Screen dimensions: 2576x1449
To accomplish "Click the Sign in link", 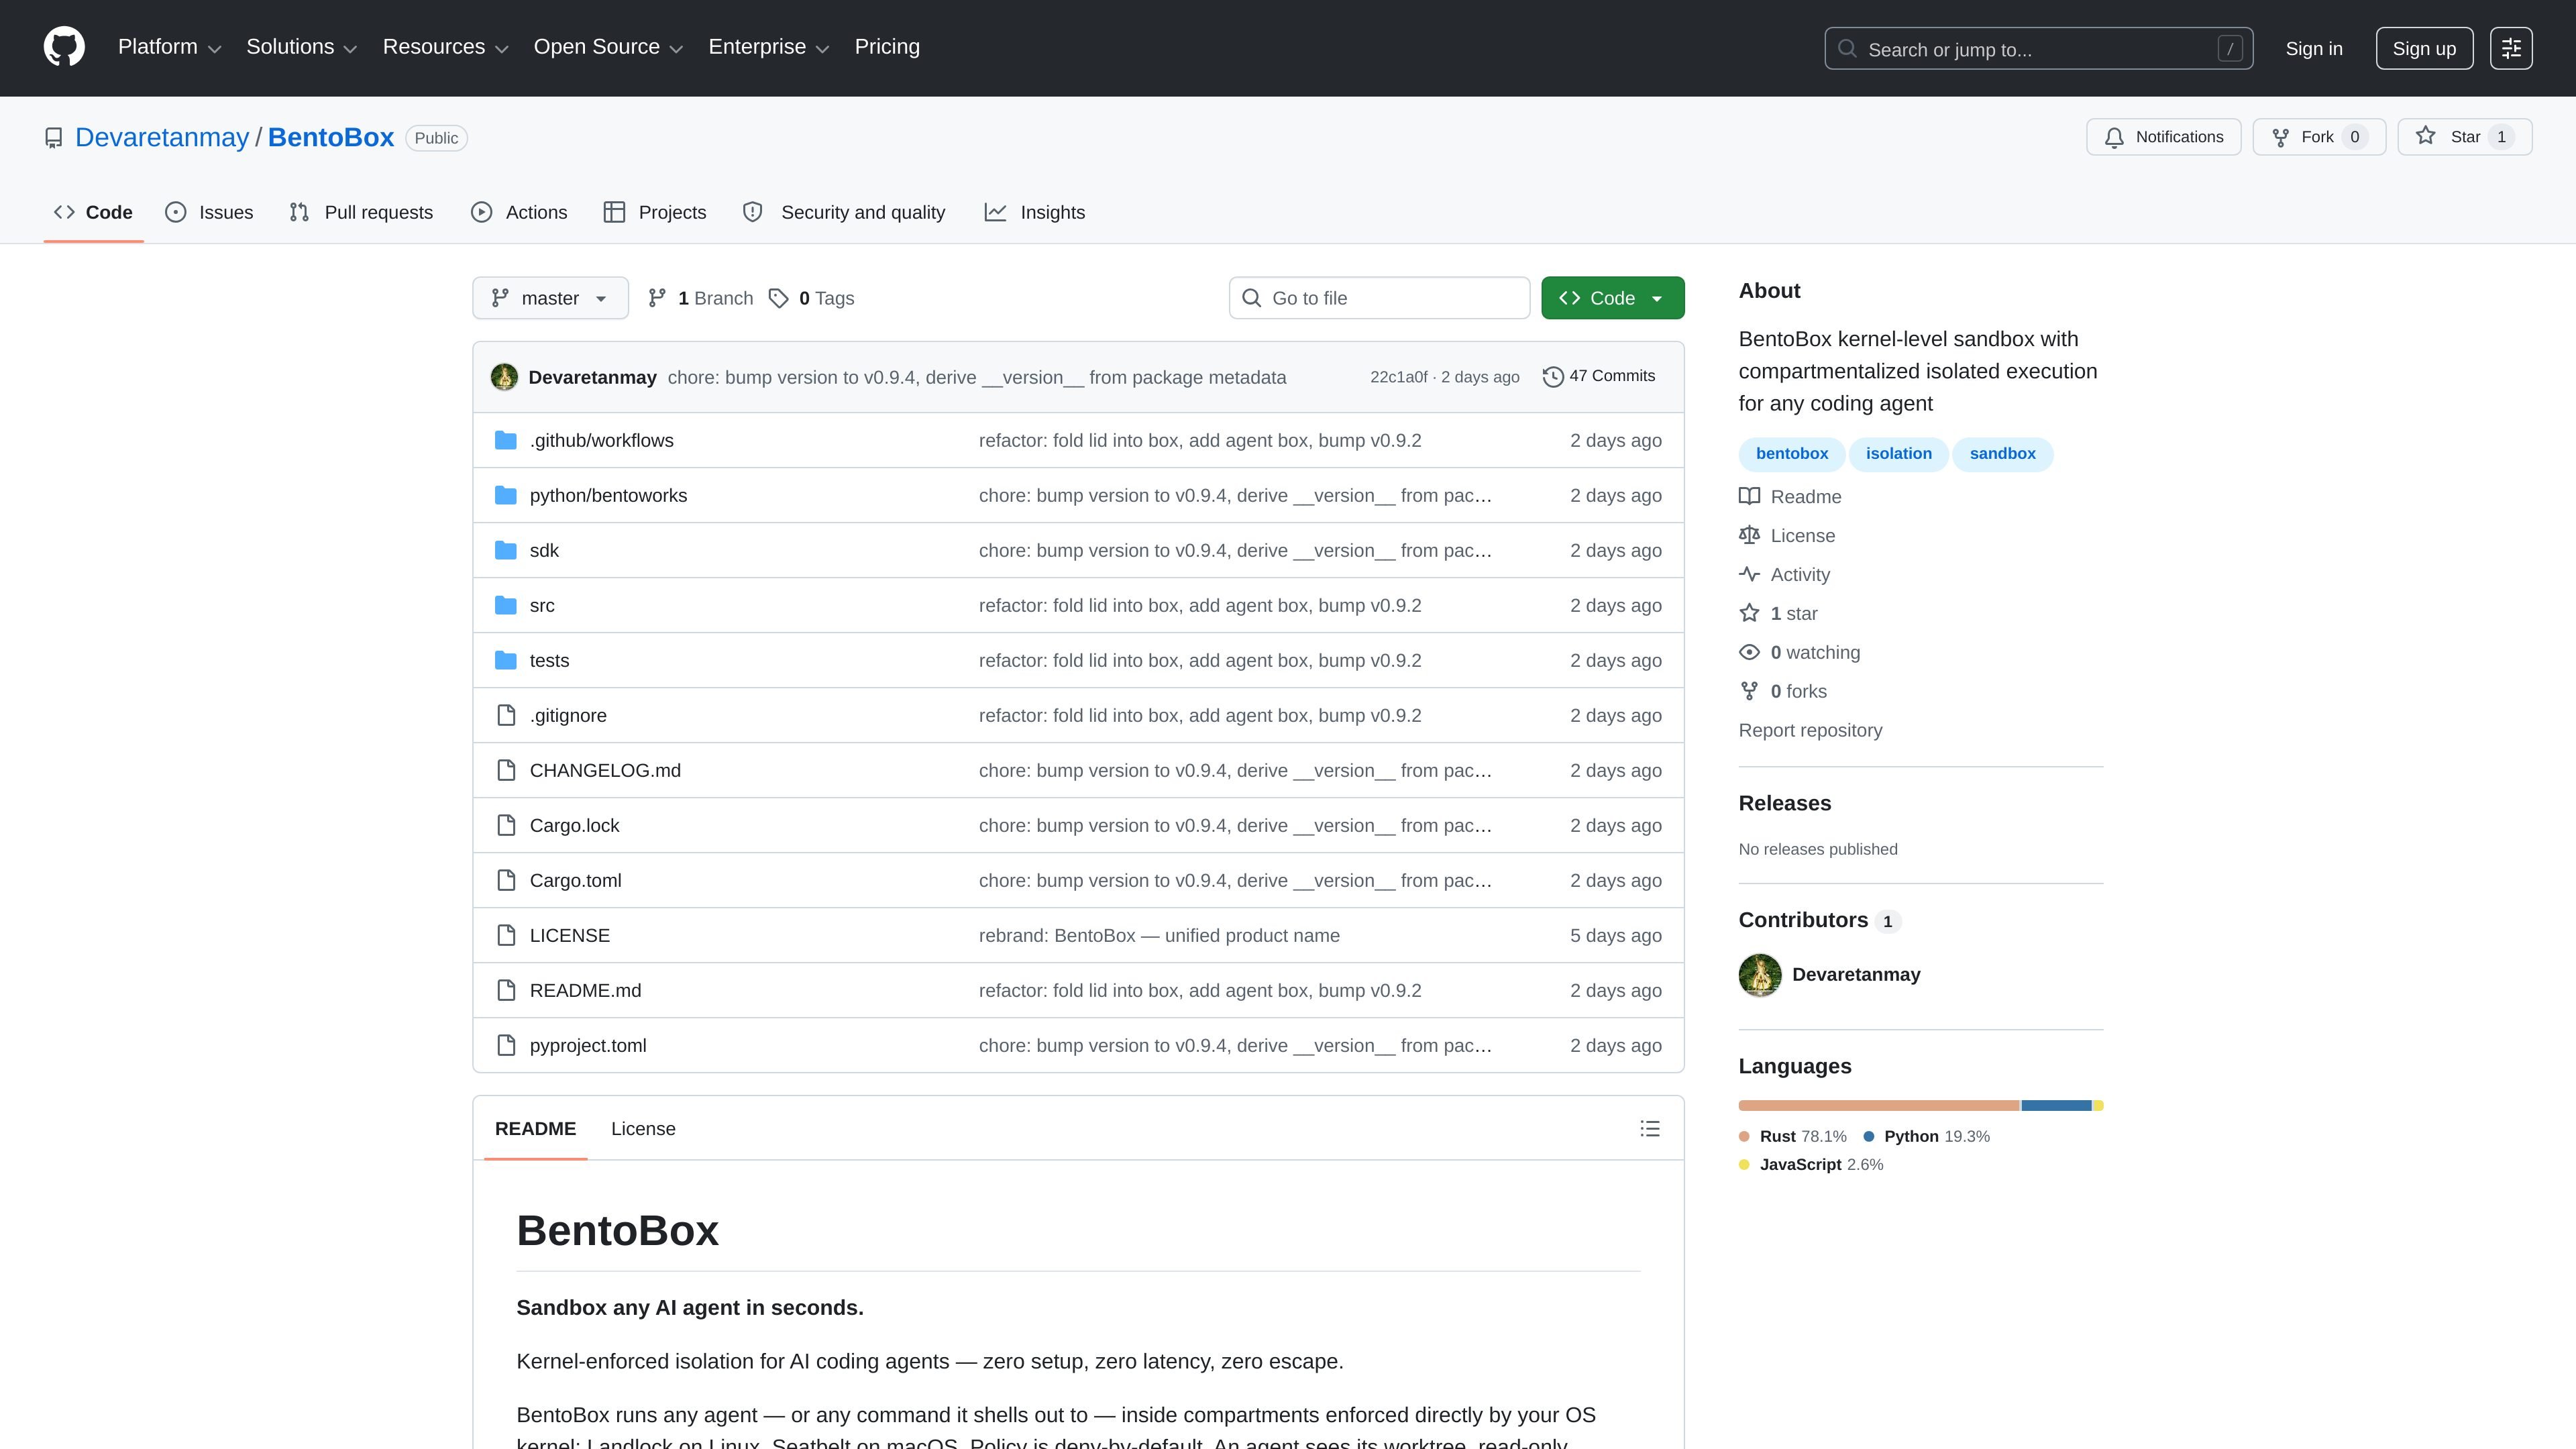I will click(x=2314, y=48).
